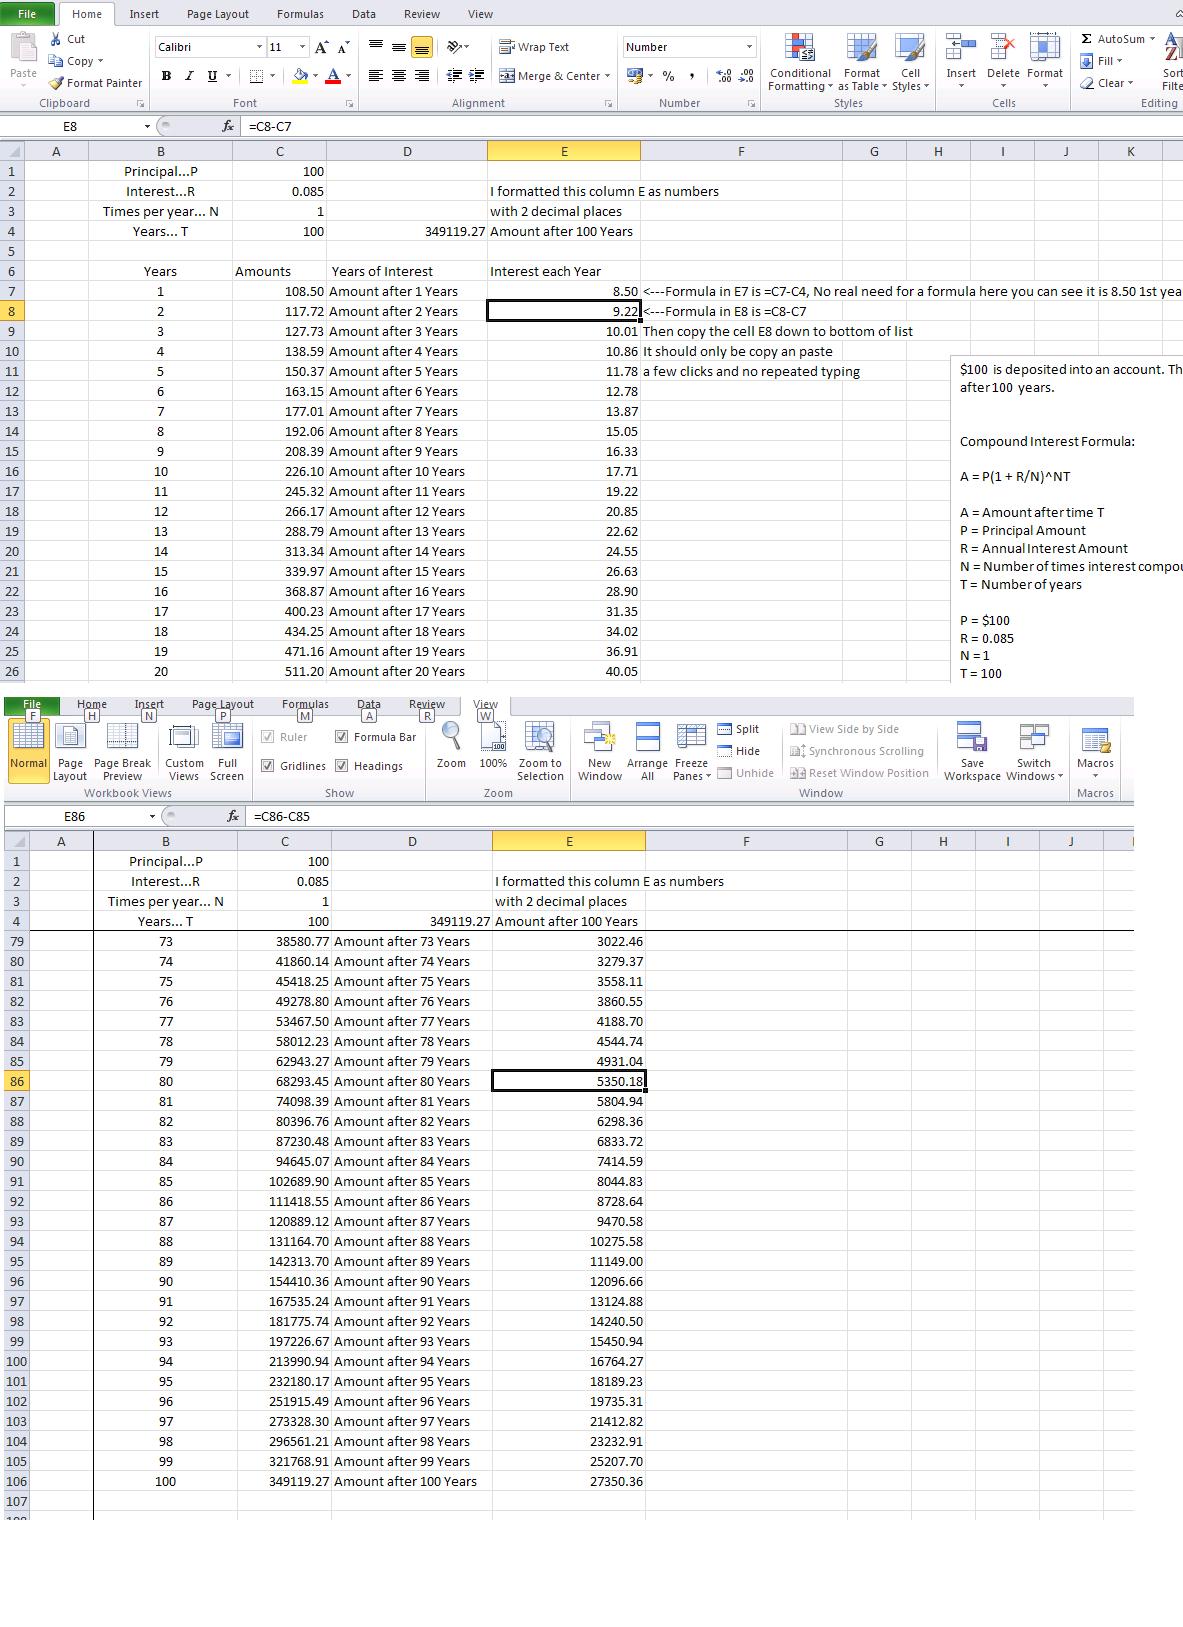Toggle the Headings checkbox

tap(342, 766)
